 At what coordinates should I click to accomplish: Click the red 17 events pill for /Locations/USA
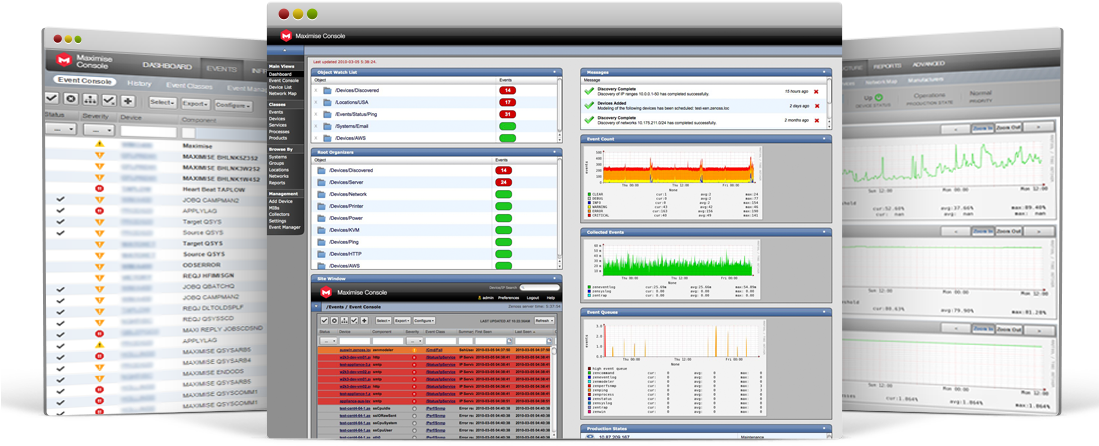click(x=507, y=102)
